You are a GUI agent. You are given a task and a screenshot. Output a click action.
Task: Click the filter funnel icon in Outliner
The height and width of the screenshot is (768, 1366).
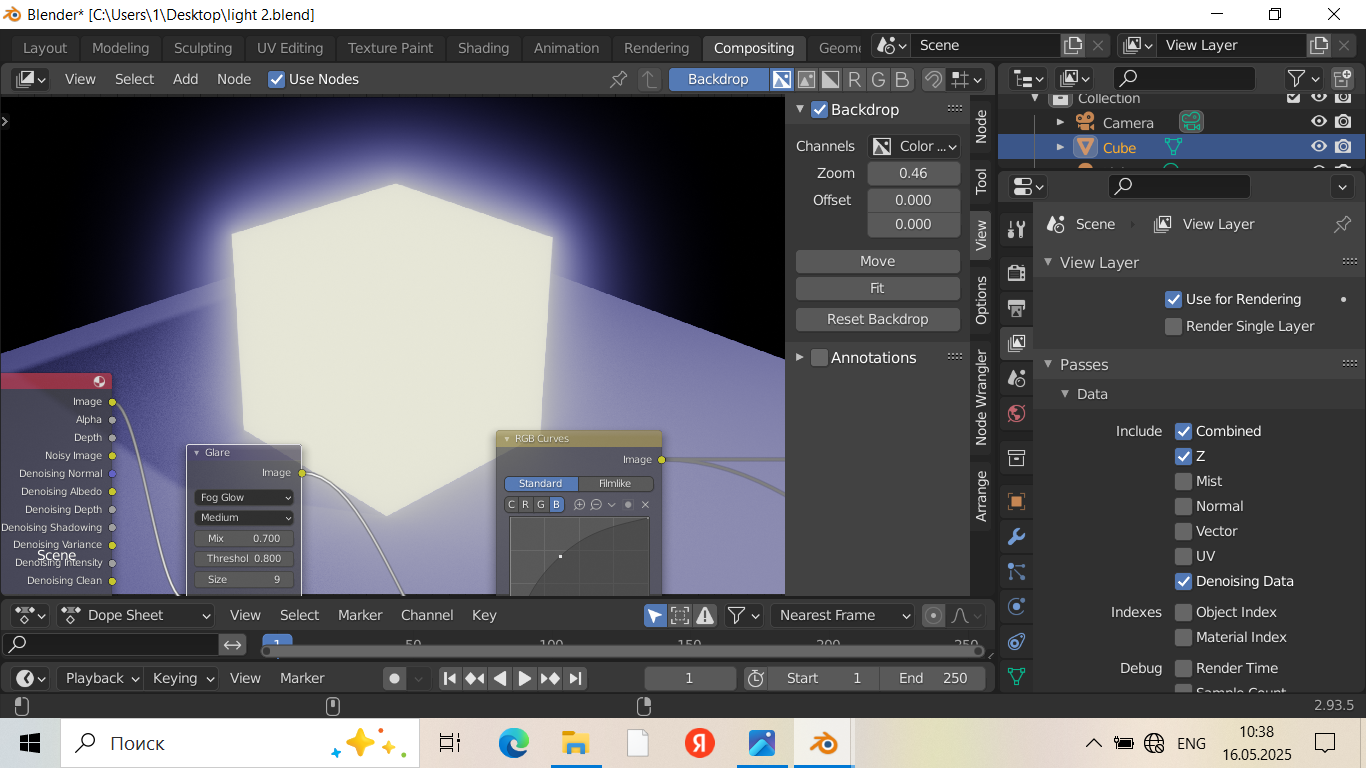[1296, 78]
